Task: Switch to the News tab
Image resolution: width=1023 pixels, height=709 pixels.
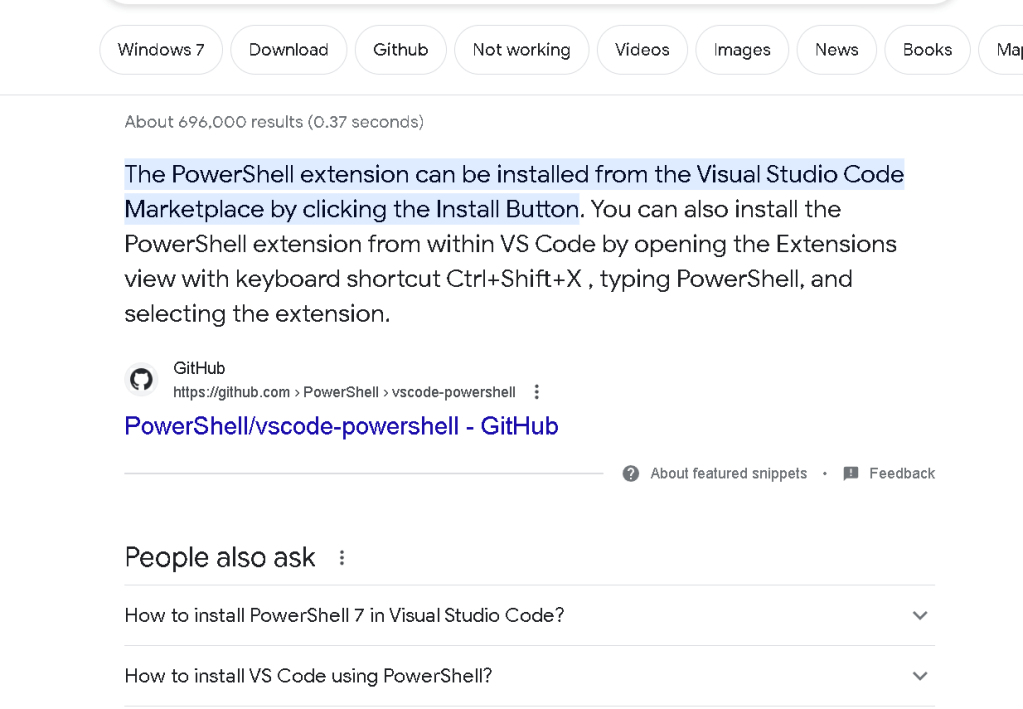Action: coord(836,50)
